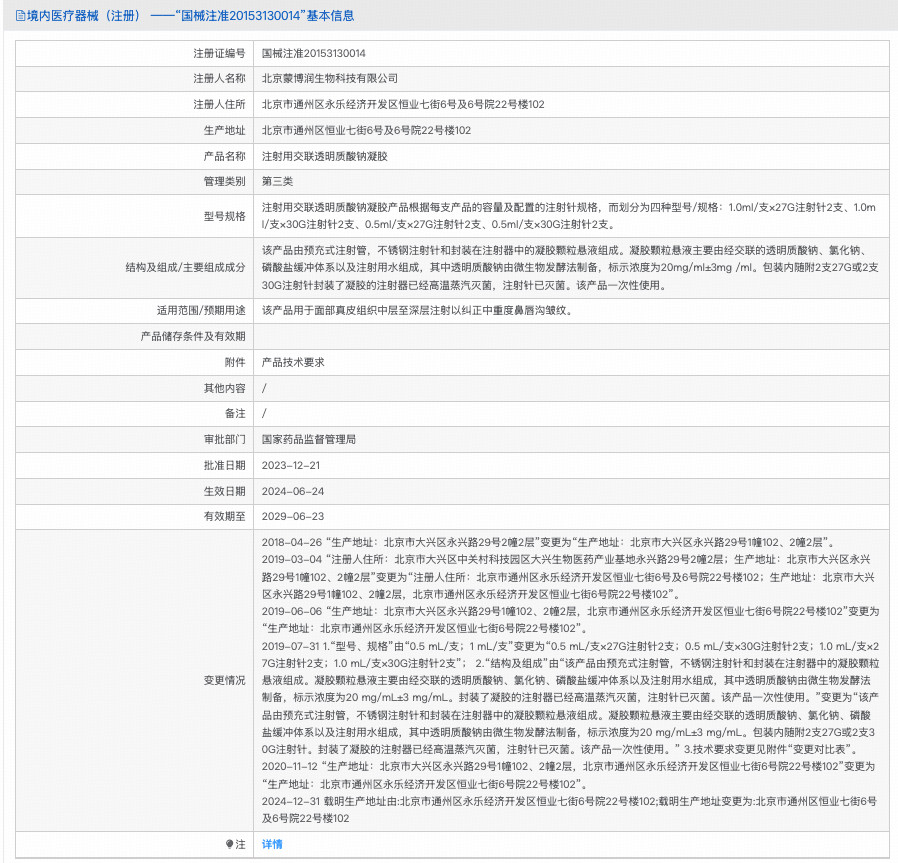Viewport: 898px width, 863px height.
Task: Click the 产品技术要求 attachment text
Action: click(293, 362)
